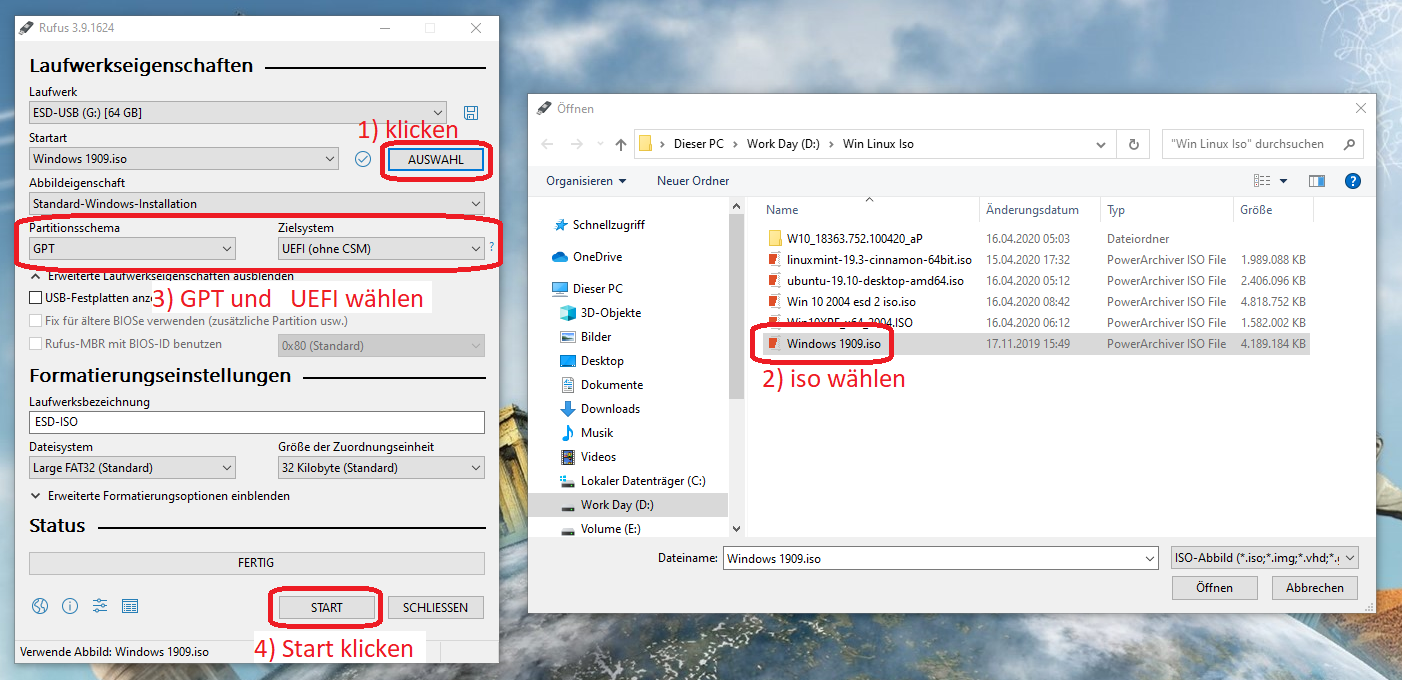Screen dimensions: 1402x680
Task: Toggle the USB-Festplatten anzeigen checkbox
Action: (x=36, y=298)
